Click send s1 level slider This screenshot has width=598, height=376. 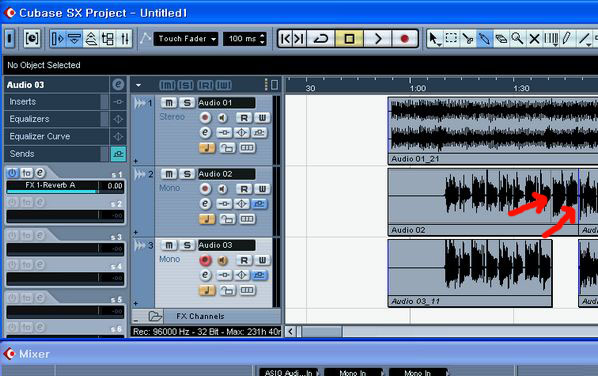[x=52, y=192]
